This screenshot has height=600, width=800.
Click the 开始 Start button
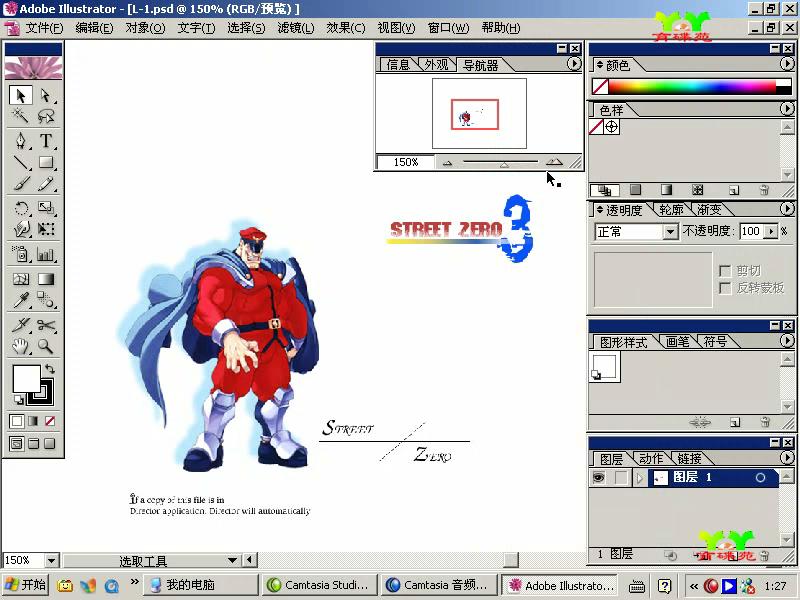pyautogui.click(x=26, y=585)
